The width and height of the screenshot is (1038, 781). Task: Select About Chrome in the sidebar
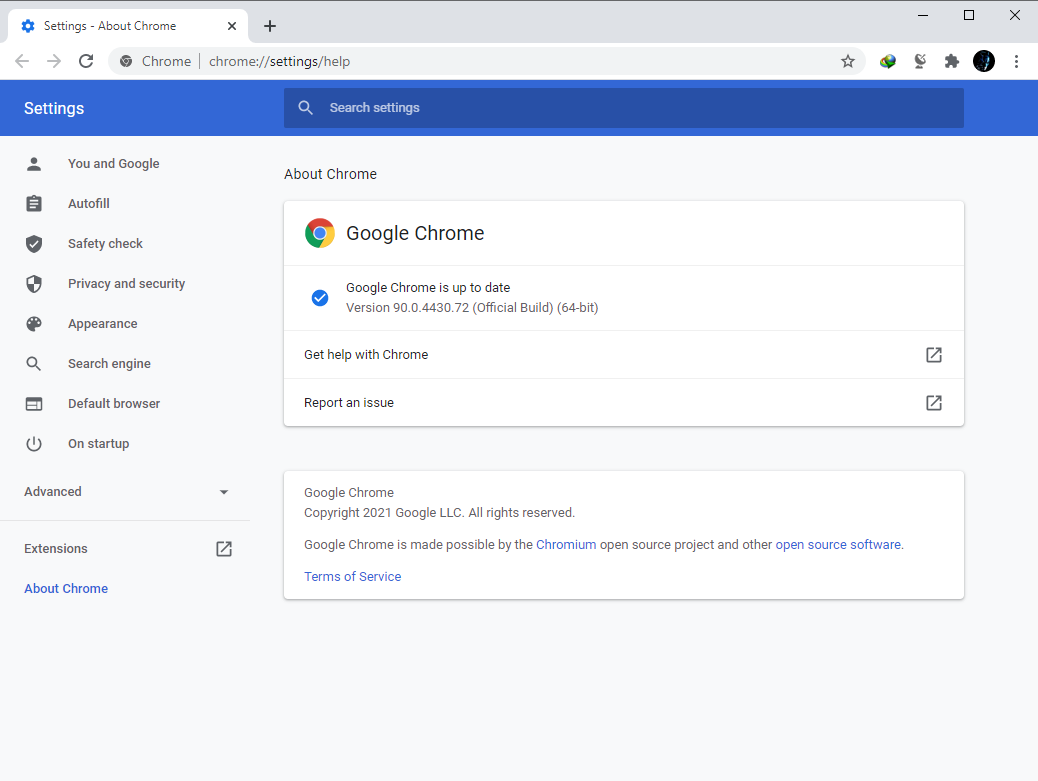[66, 588]
